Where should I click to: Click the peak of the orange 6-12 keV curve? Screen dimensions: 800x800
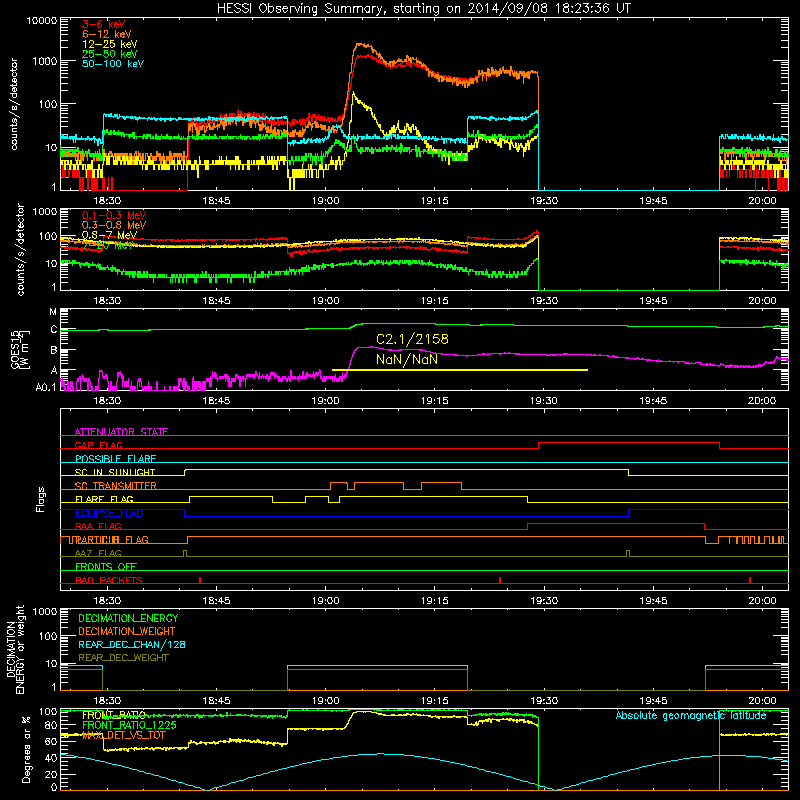coord(360,44)
